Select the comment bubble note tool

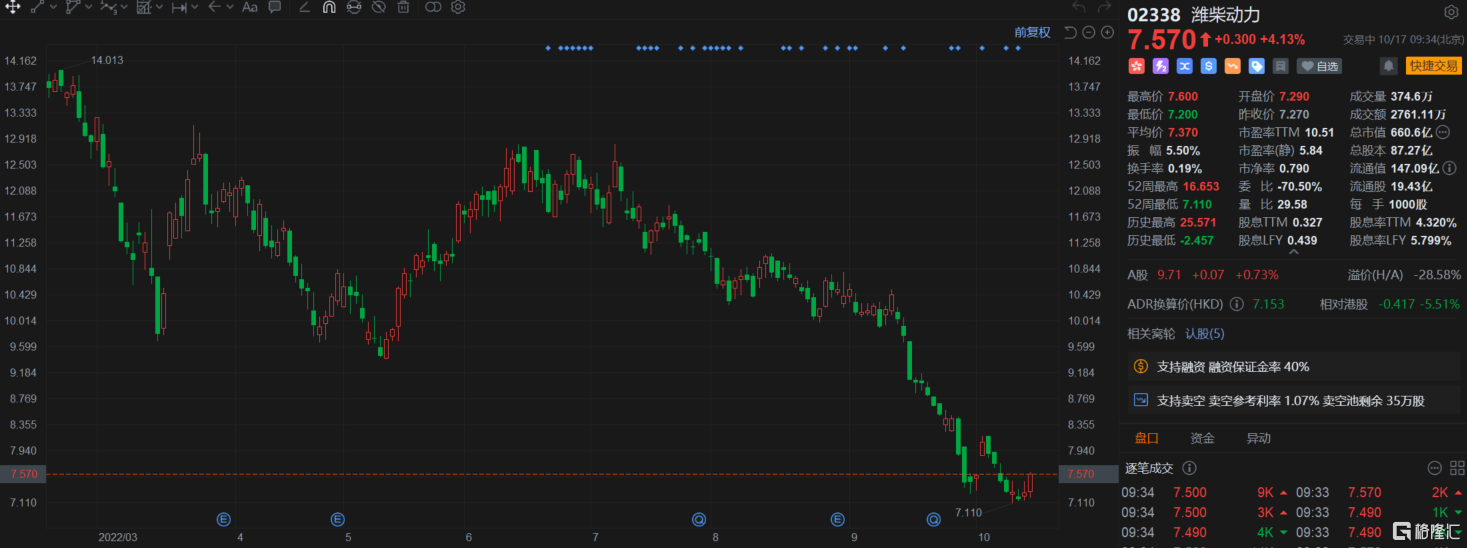coord(275,8)
